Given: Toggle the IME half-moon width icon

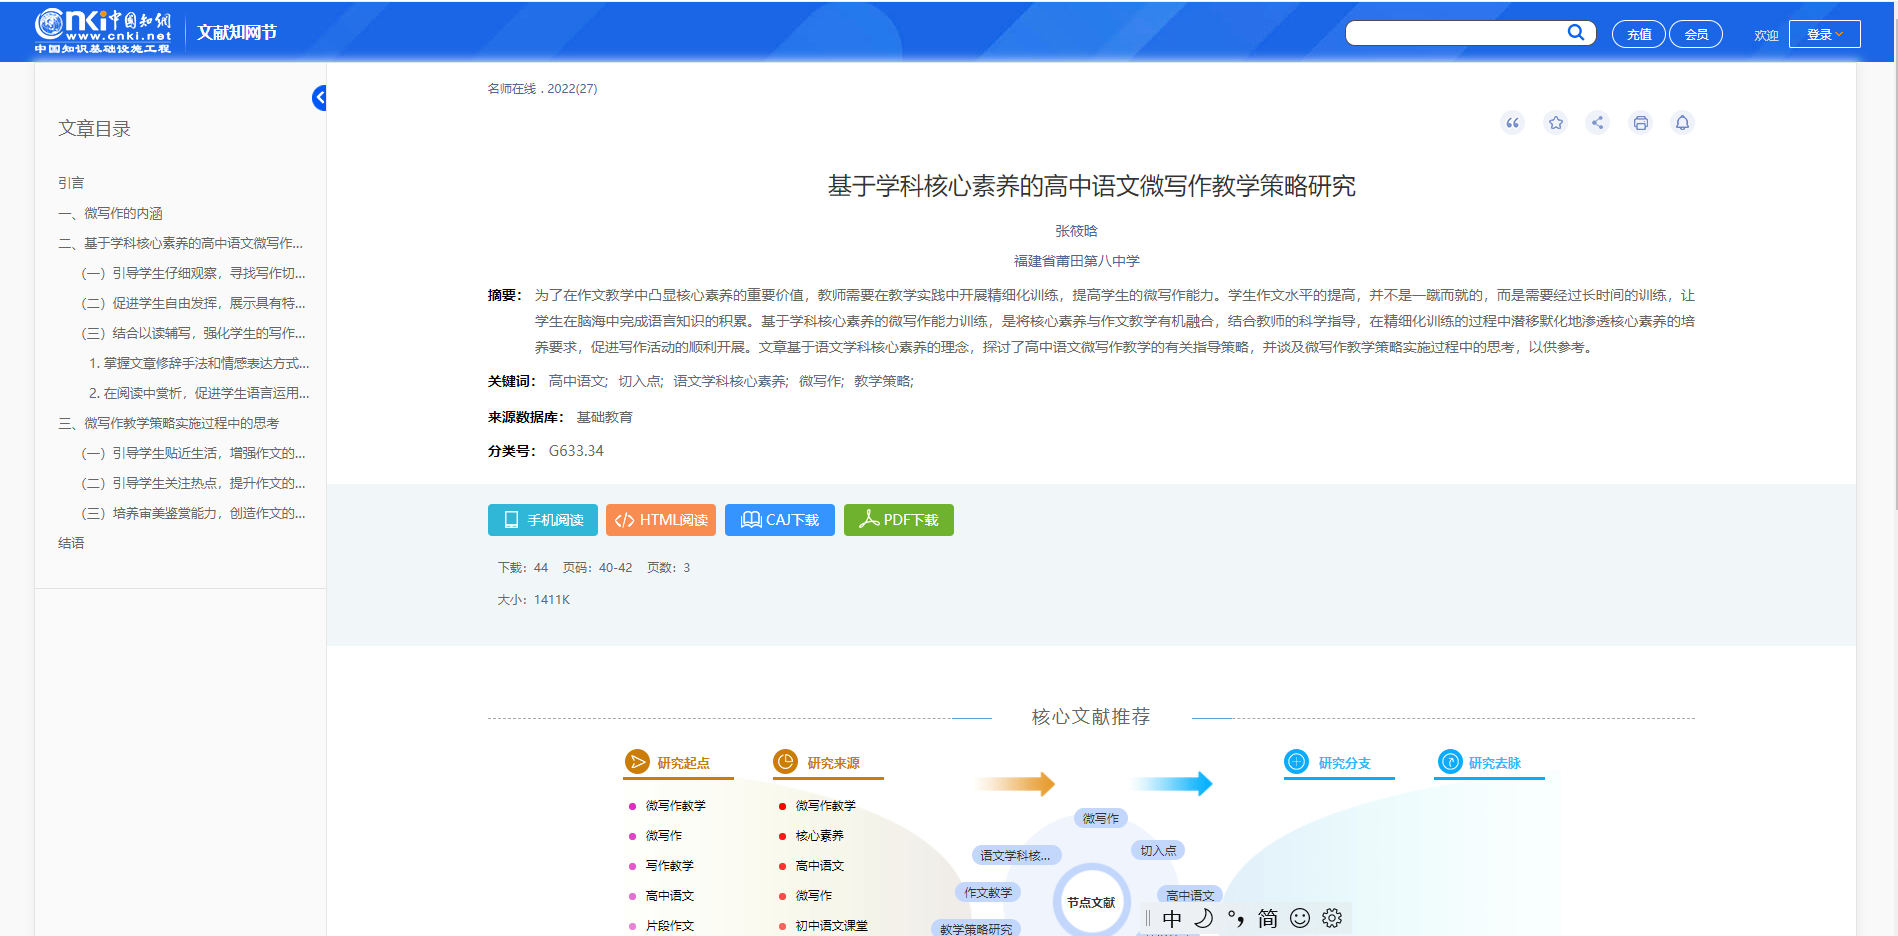Looking at the screenshot, I should tap(1204, 918).
